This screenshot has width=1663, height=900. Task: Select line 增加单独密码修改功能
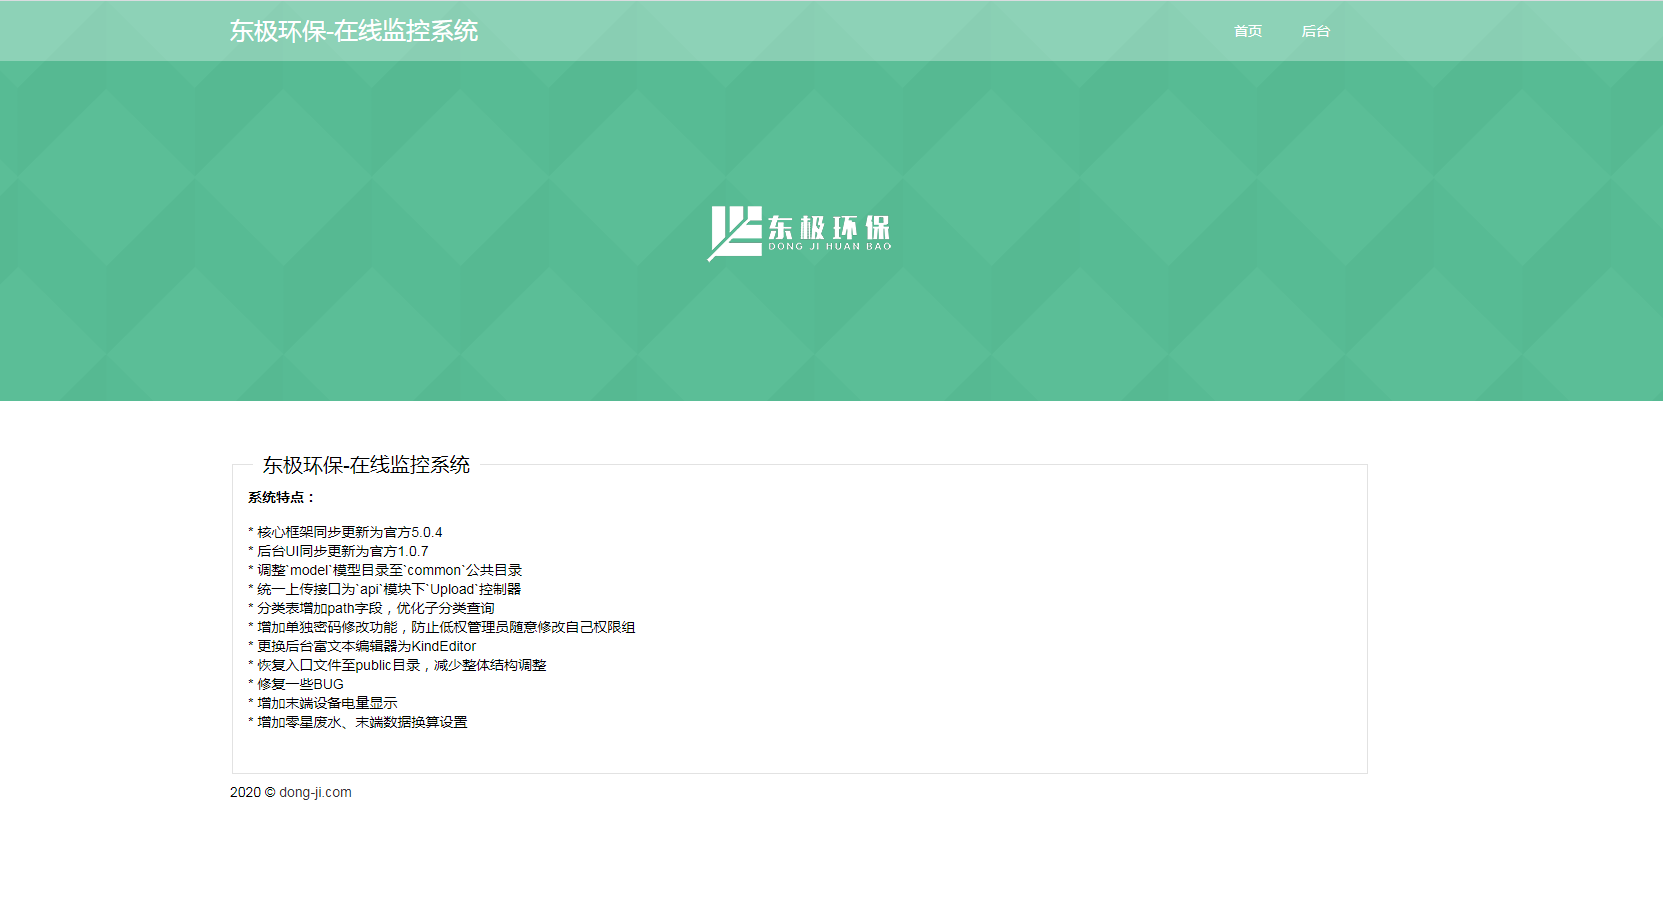442,627
